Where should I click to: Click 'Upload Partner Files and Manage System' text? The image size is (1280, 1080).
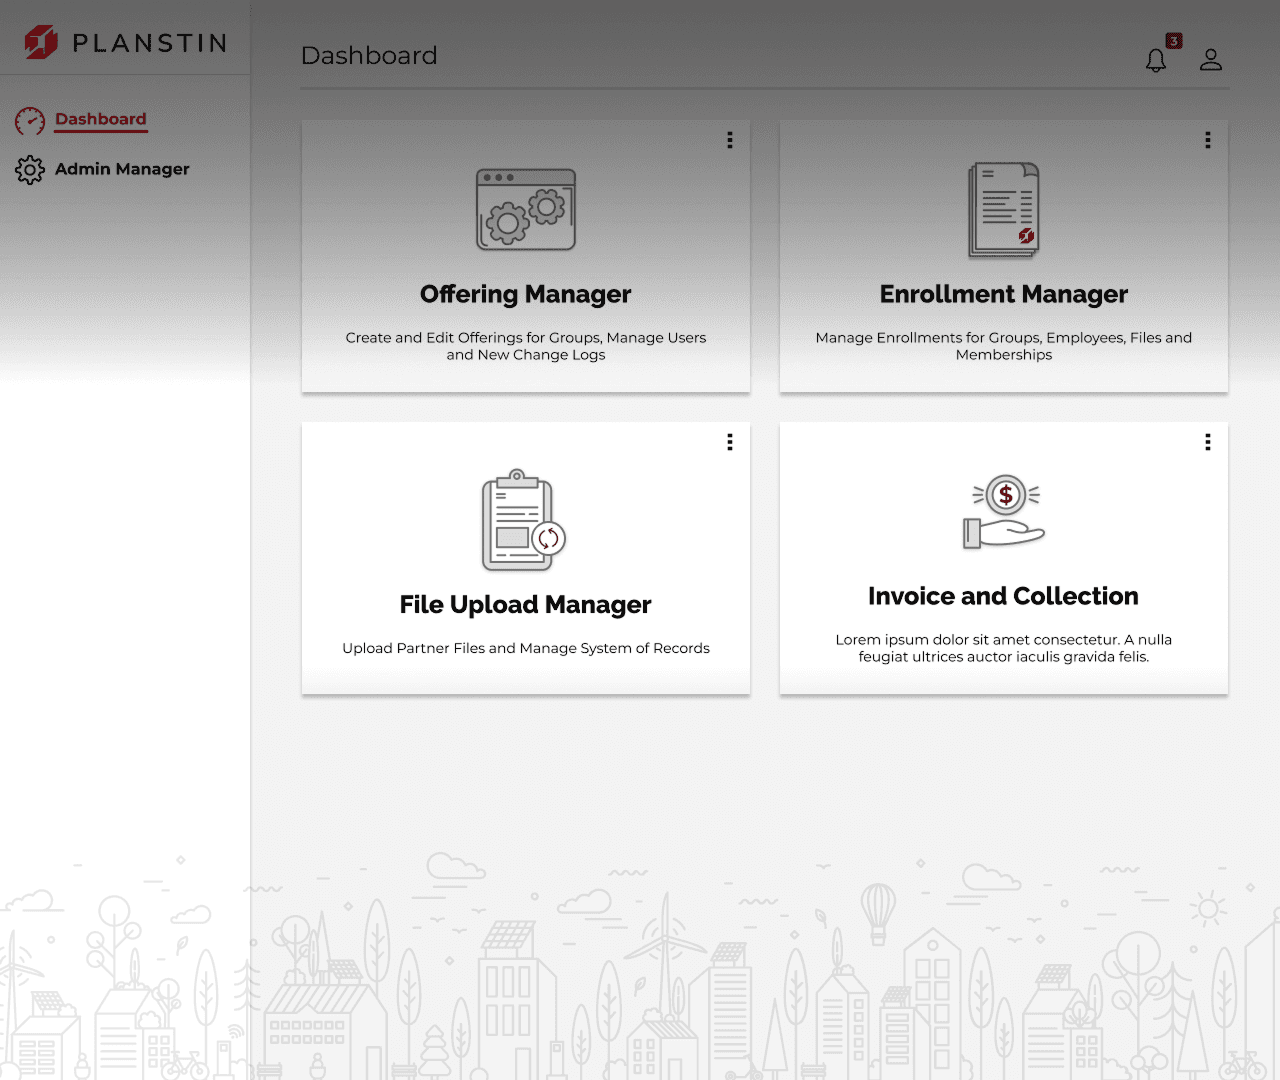[526, 648]
